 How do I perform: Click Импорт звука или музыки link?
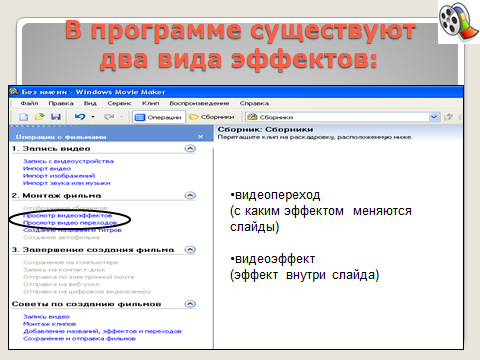[67, 183]
